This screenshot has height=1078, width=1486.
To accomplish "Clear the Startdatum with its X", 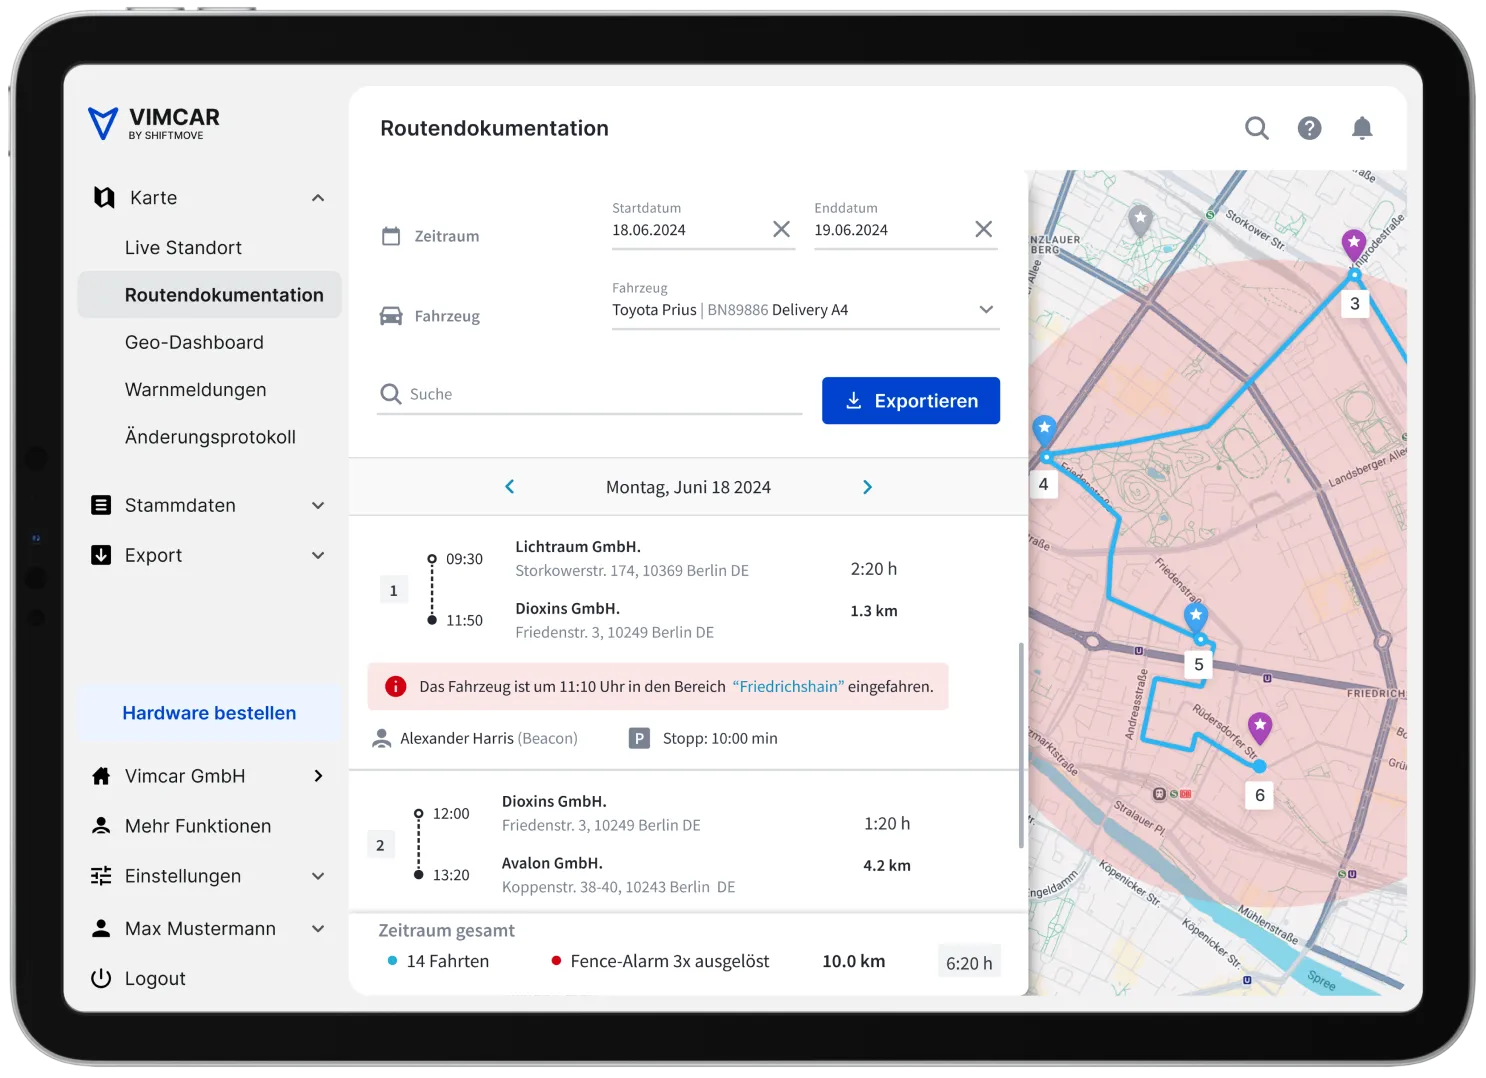I will tap(782, 229).
